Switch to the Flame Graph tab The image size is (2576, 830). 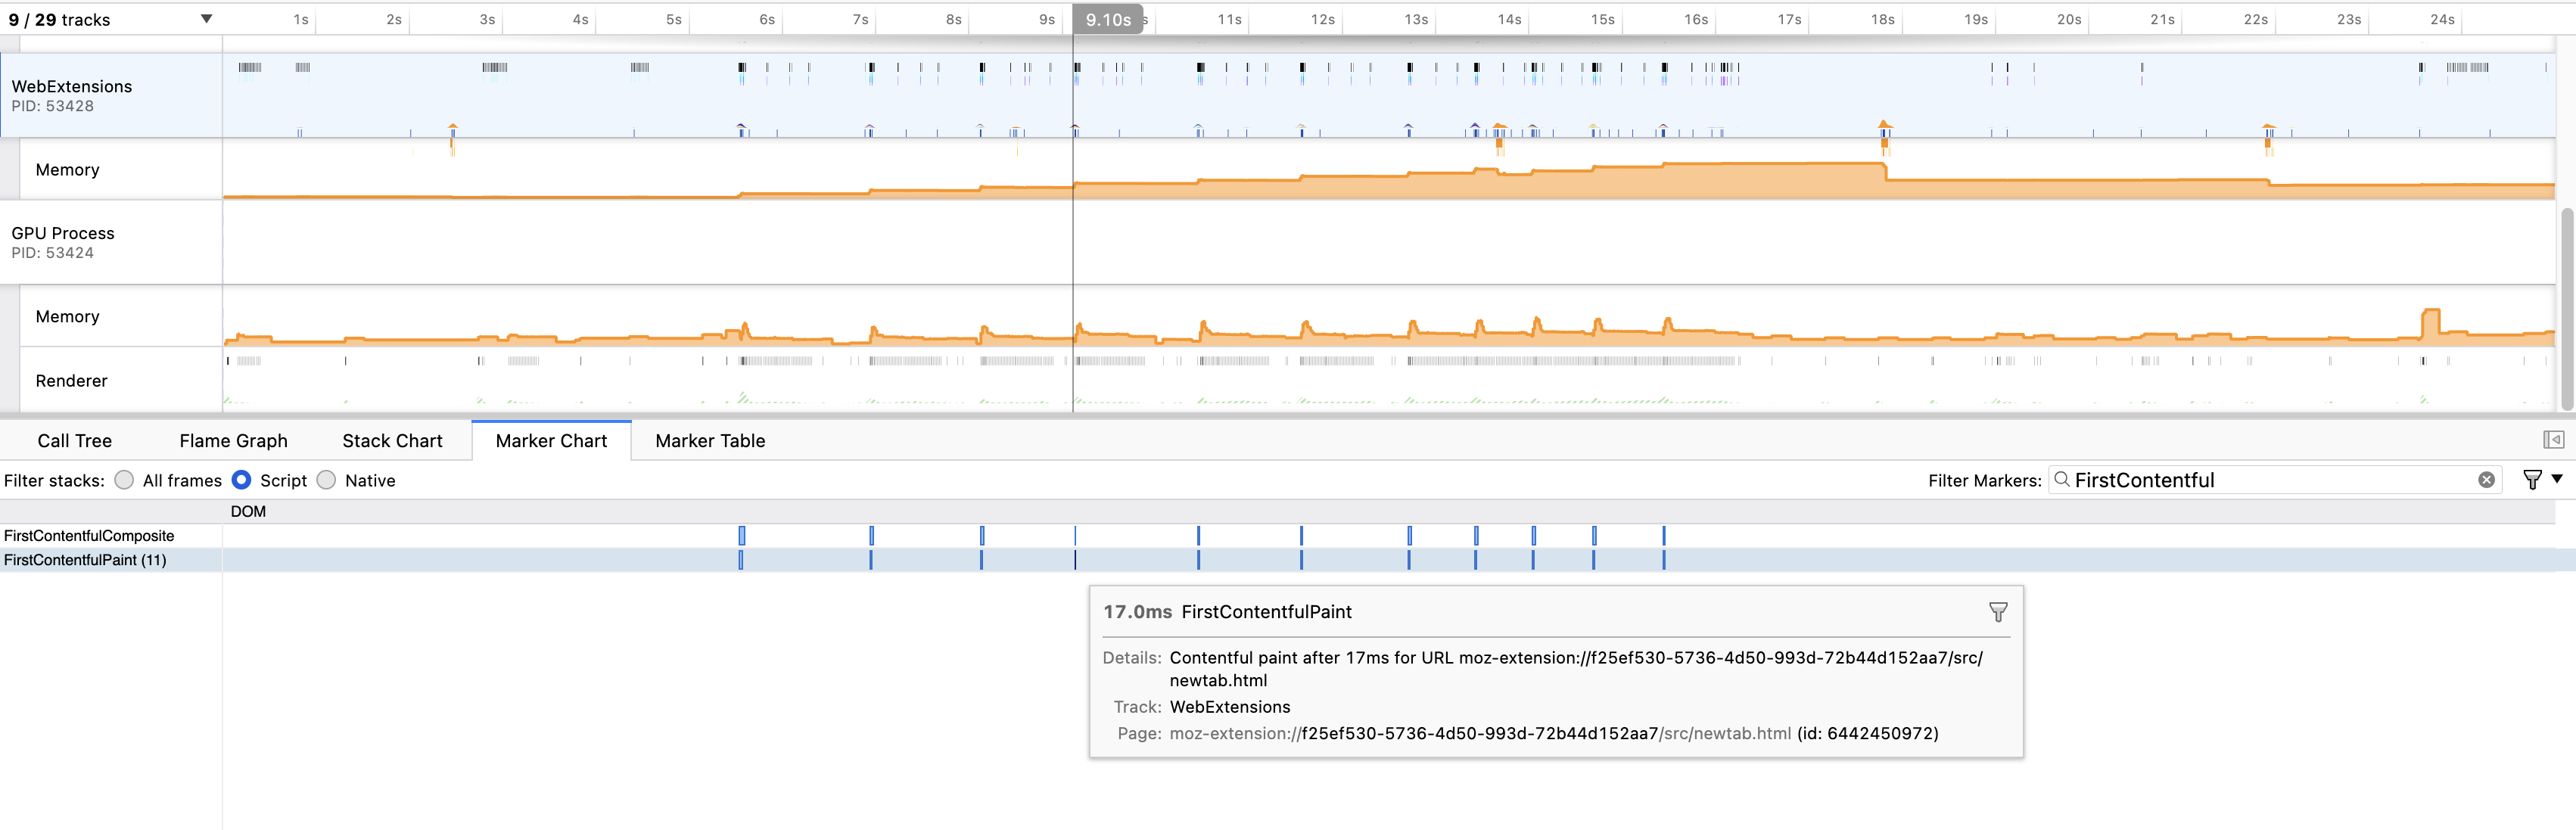point(232,440)
